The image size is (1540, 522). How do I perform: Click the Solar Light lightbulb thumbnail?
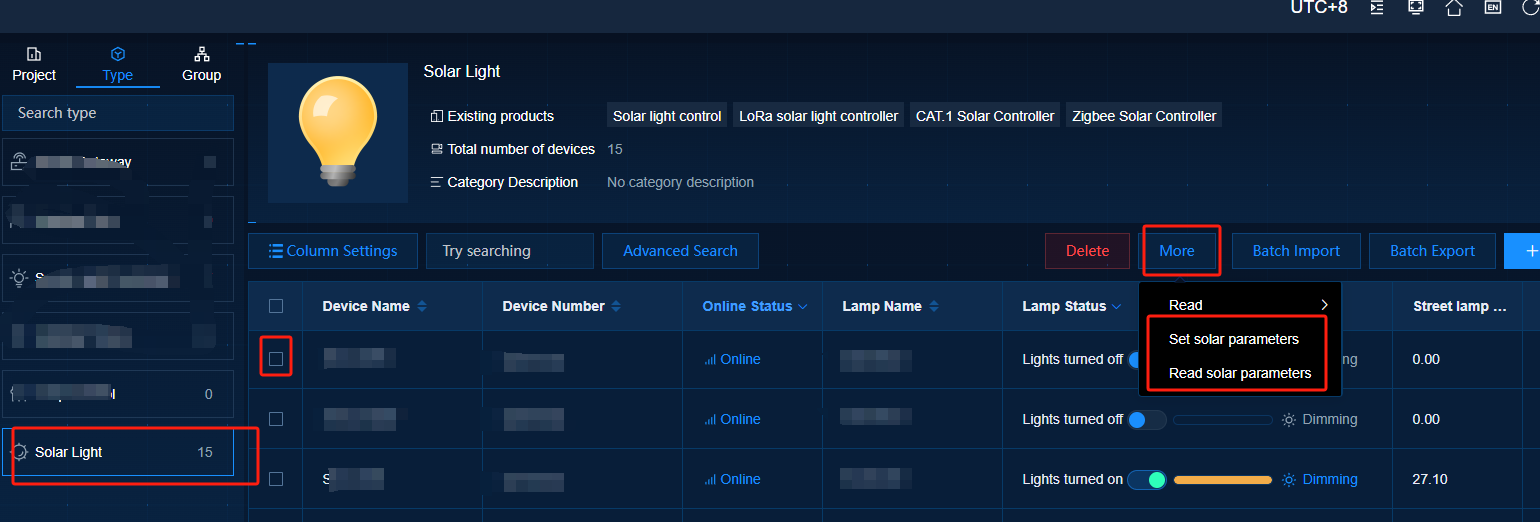[338, 133]
